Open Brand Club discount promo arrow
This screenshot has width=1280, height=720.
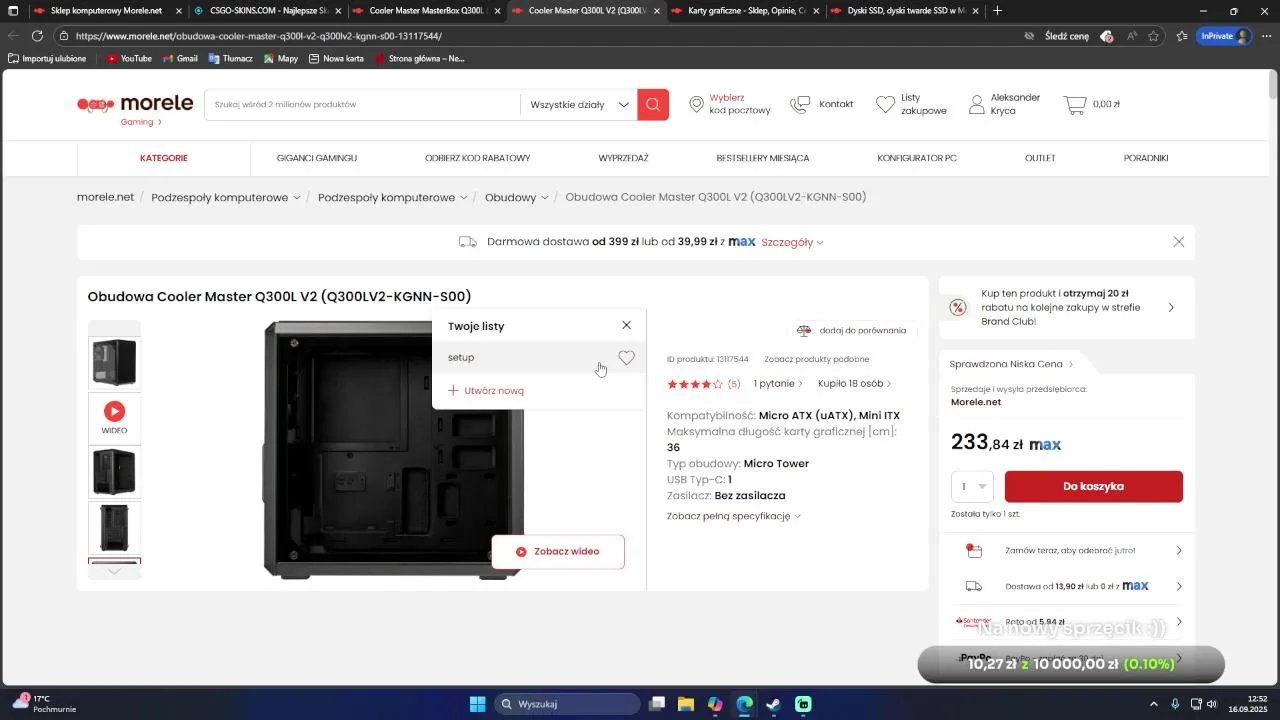point(1171,308)
